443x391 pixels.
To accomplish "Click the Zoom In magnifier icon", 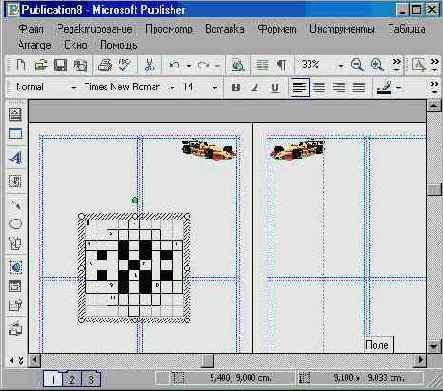I will click(x=377, y=65).
